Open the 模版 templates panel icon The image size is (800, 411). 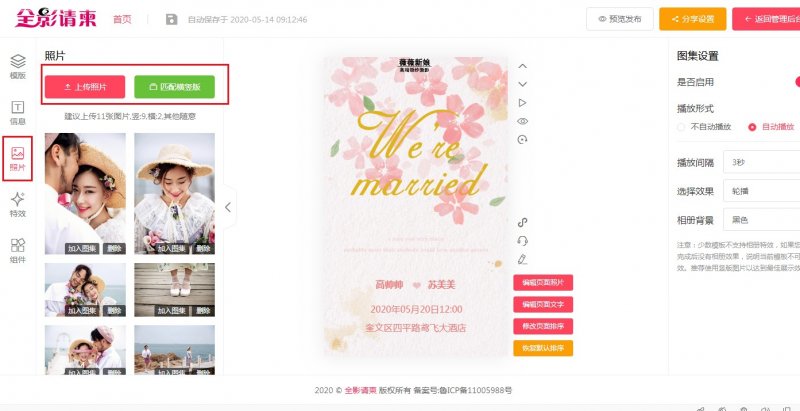tap(18, 67)
